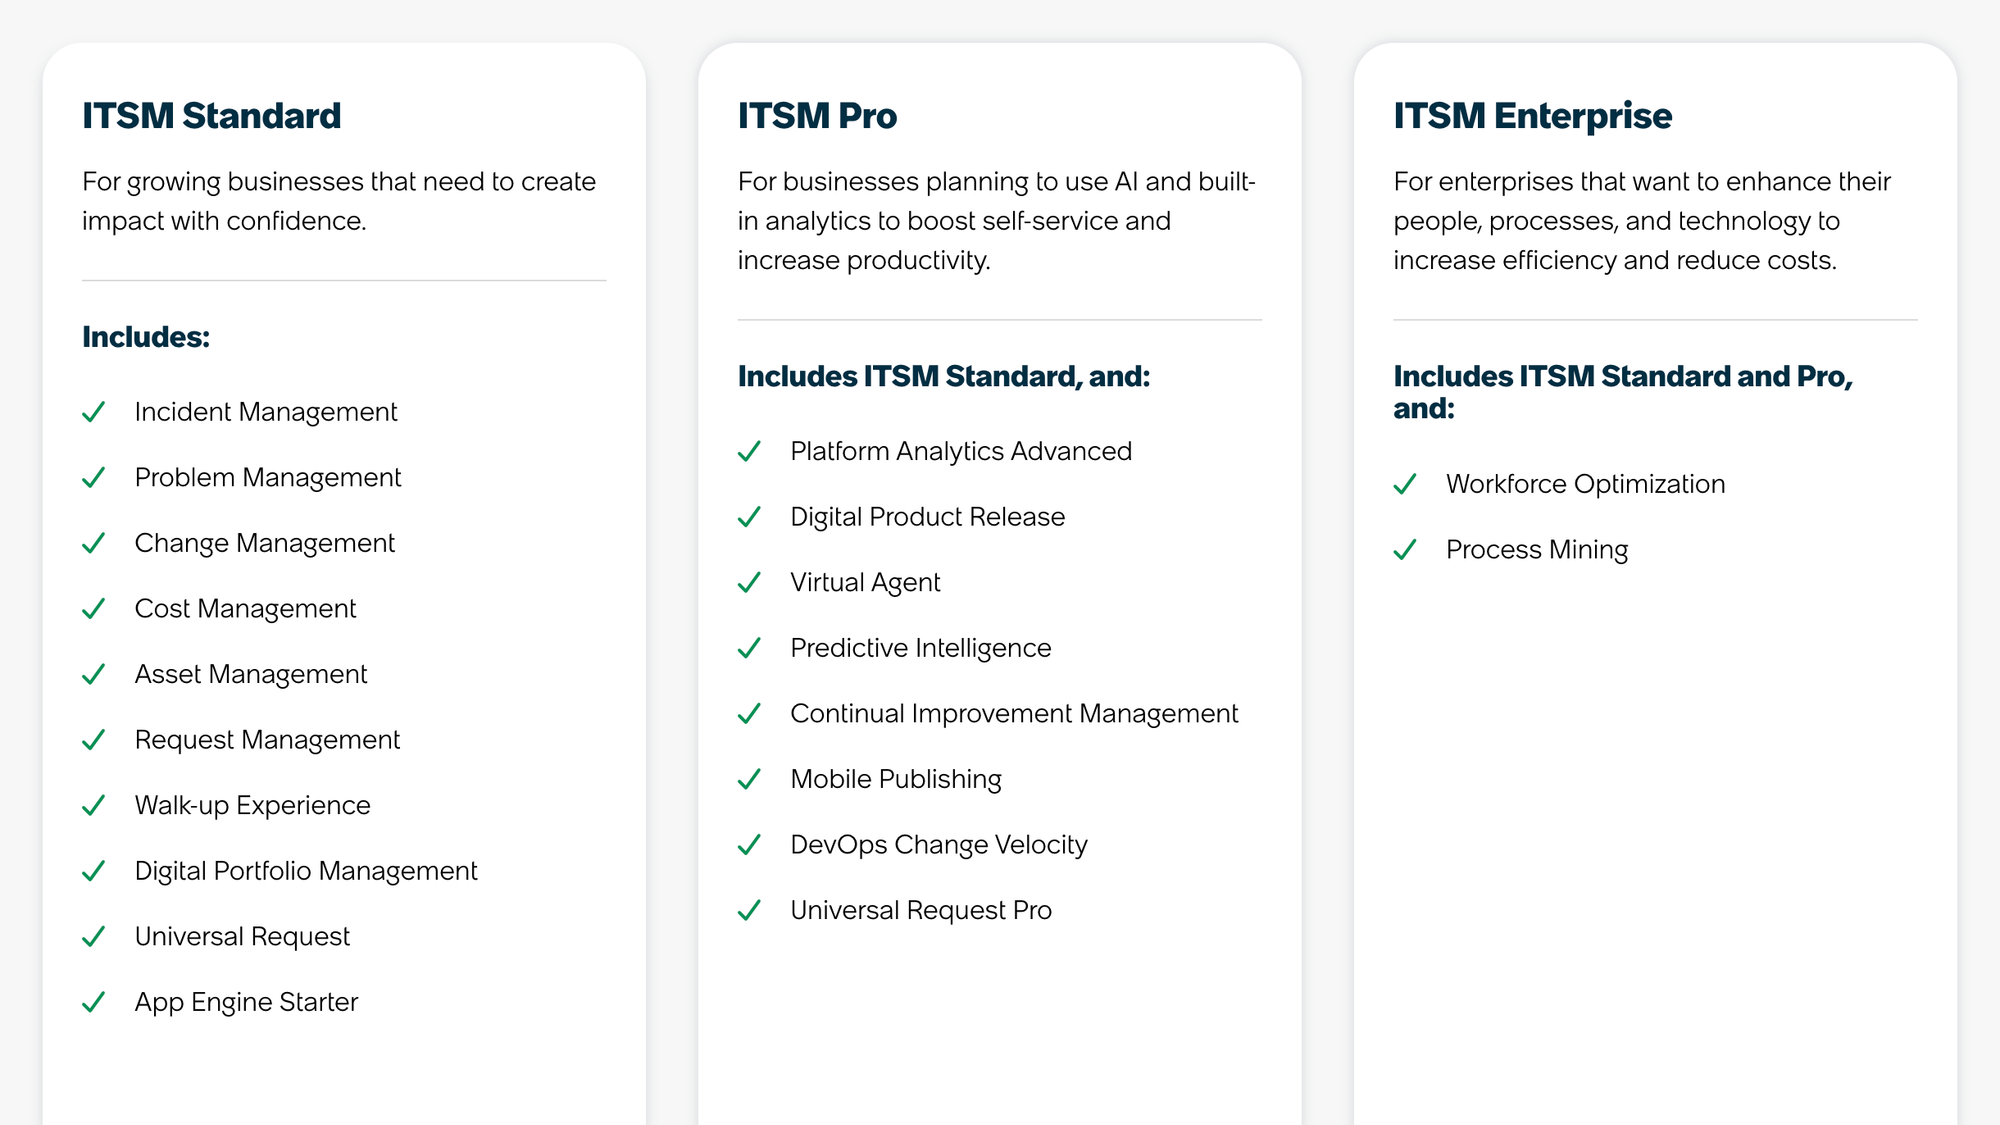Screen dimensions: 2000x1125
Task: Click the checkmark beside Universal Request Pro
Action: click(750, 911)
